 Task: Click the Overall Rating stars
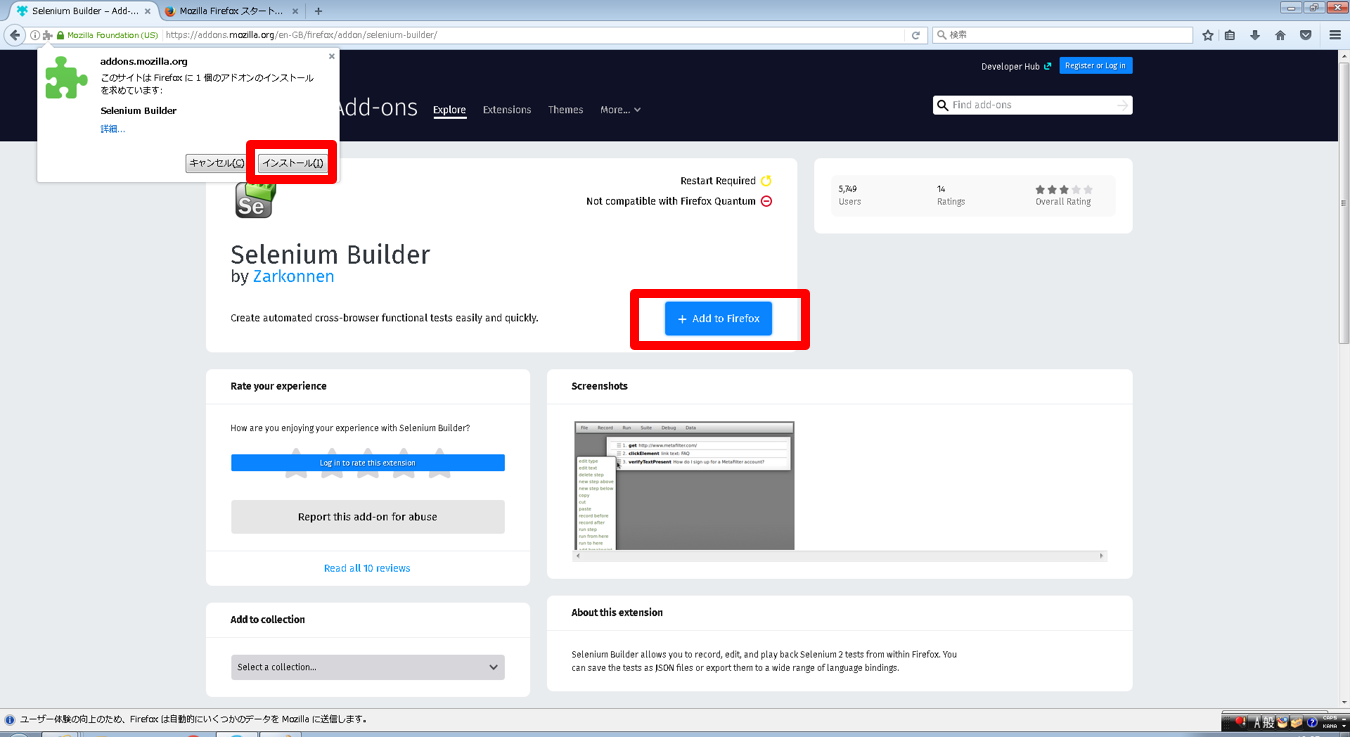(x=1064, y=189)
